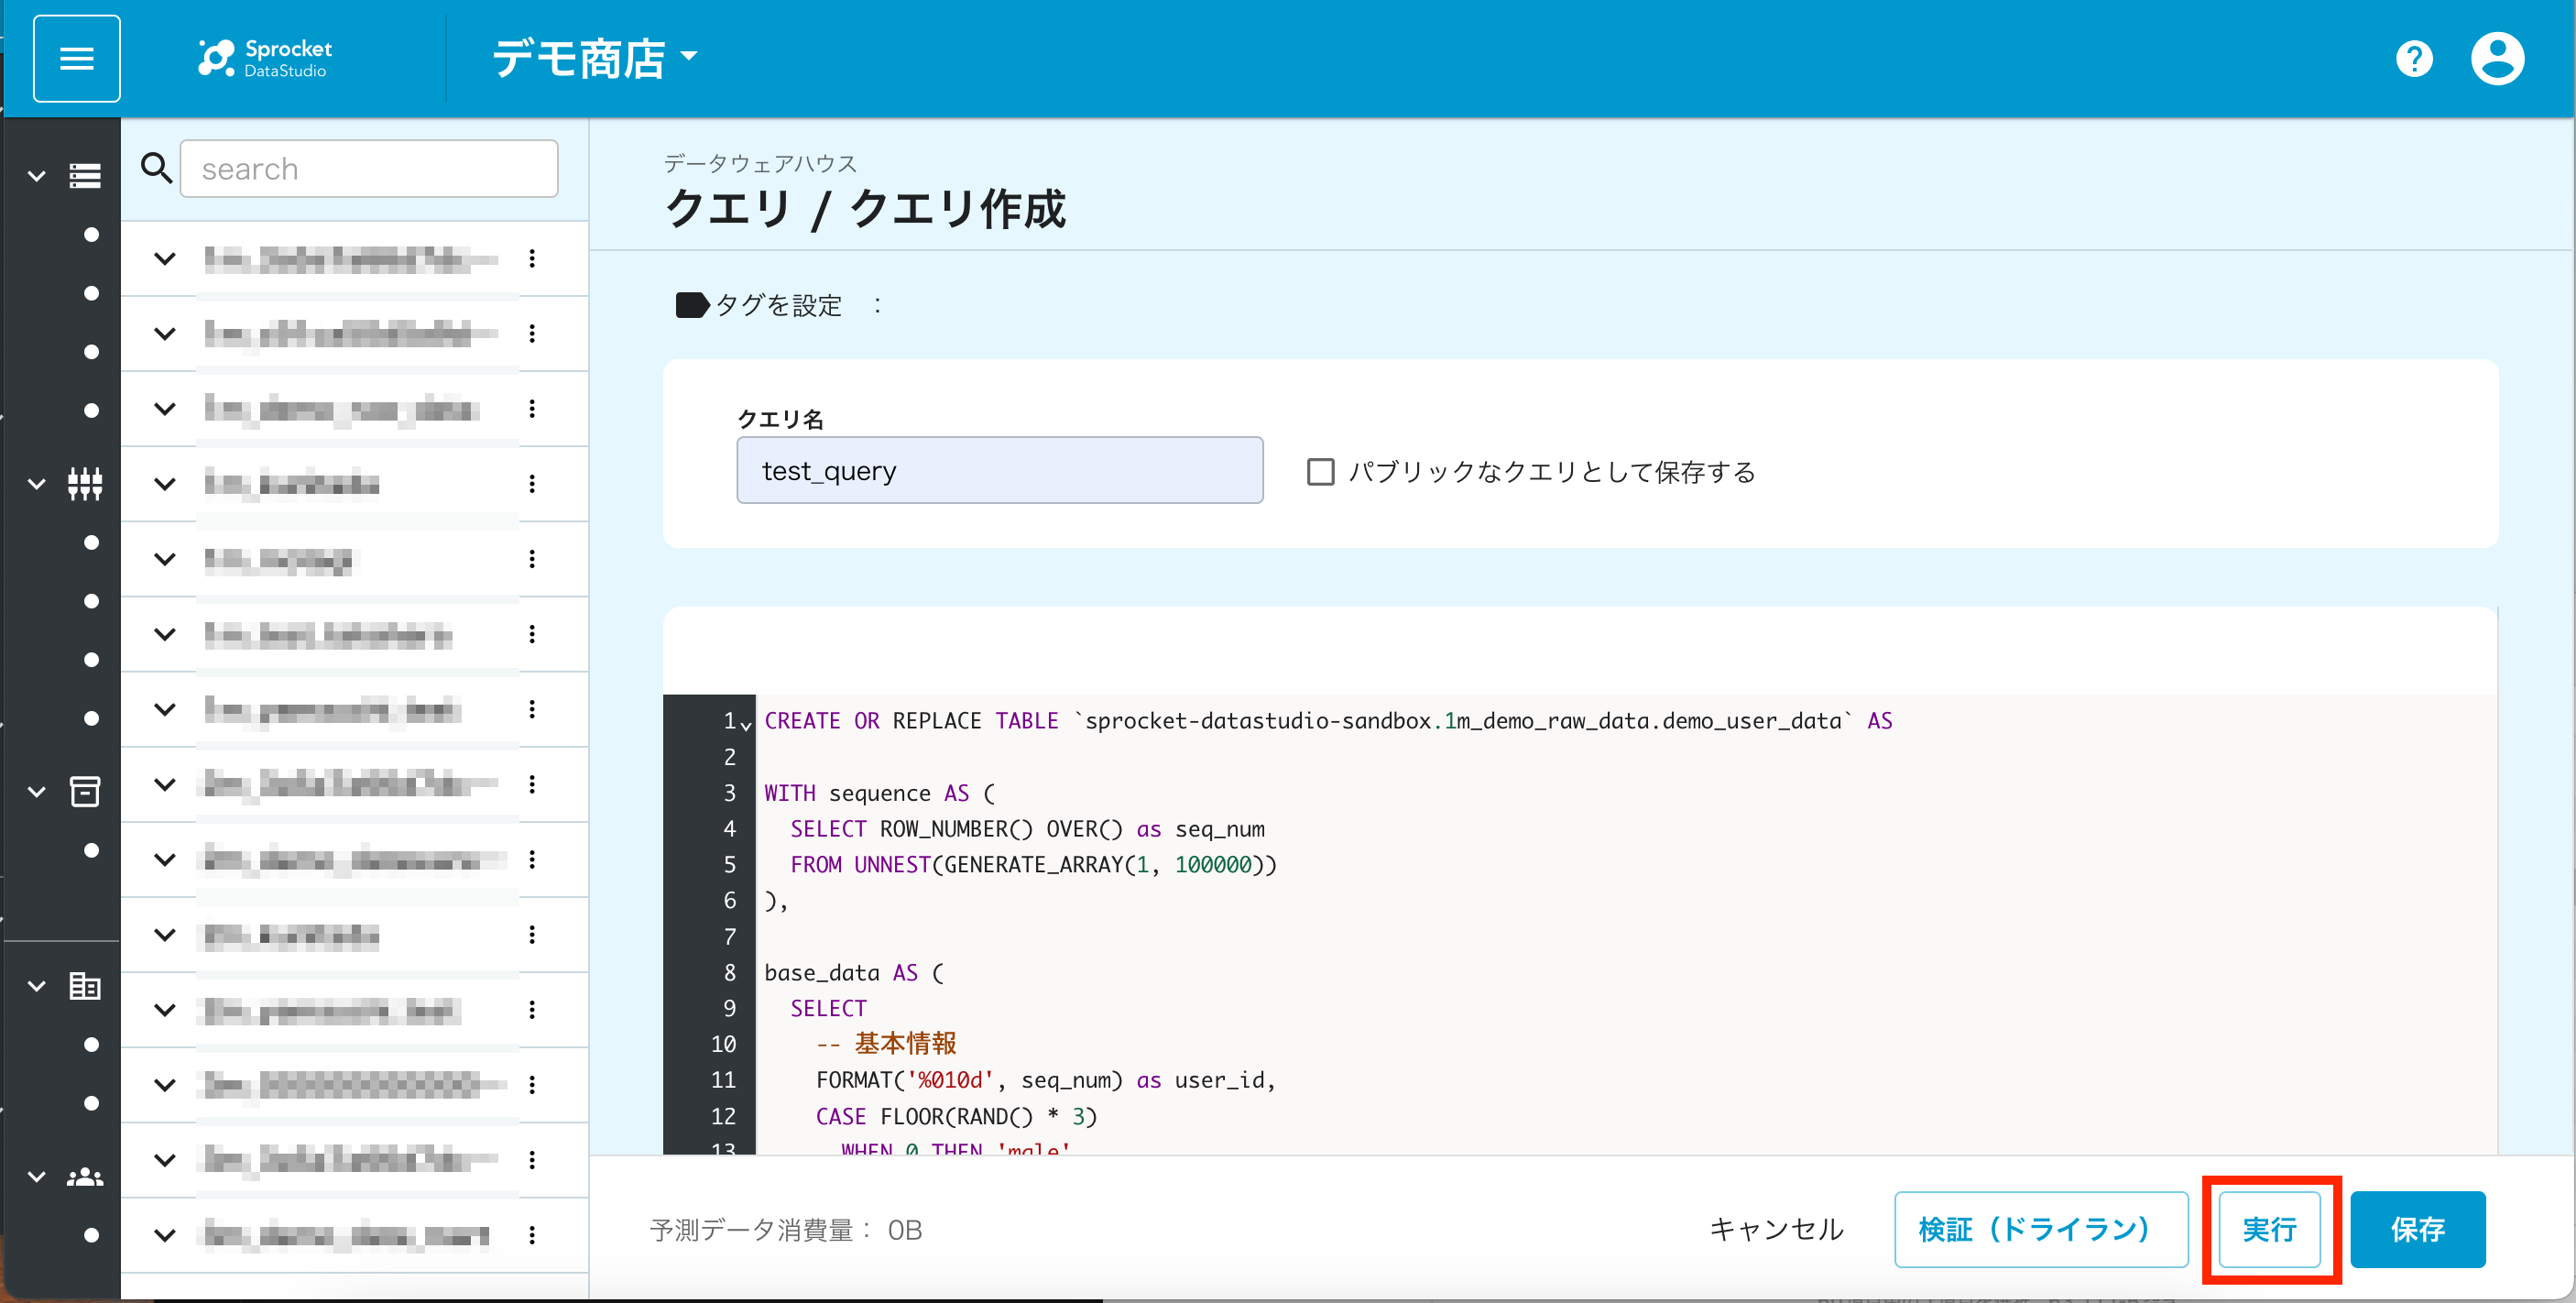This screenshot has height=1303, width=2576.
Task: Click the people group icon in sidebar
Action: point(85,1177)
